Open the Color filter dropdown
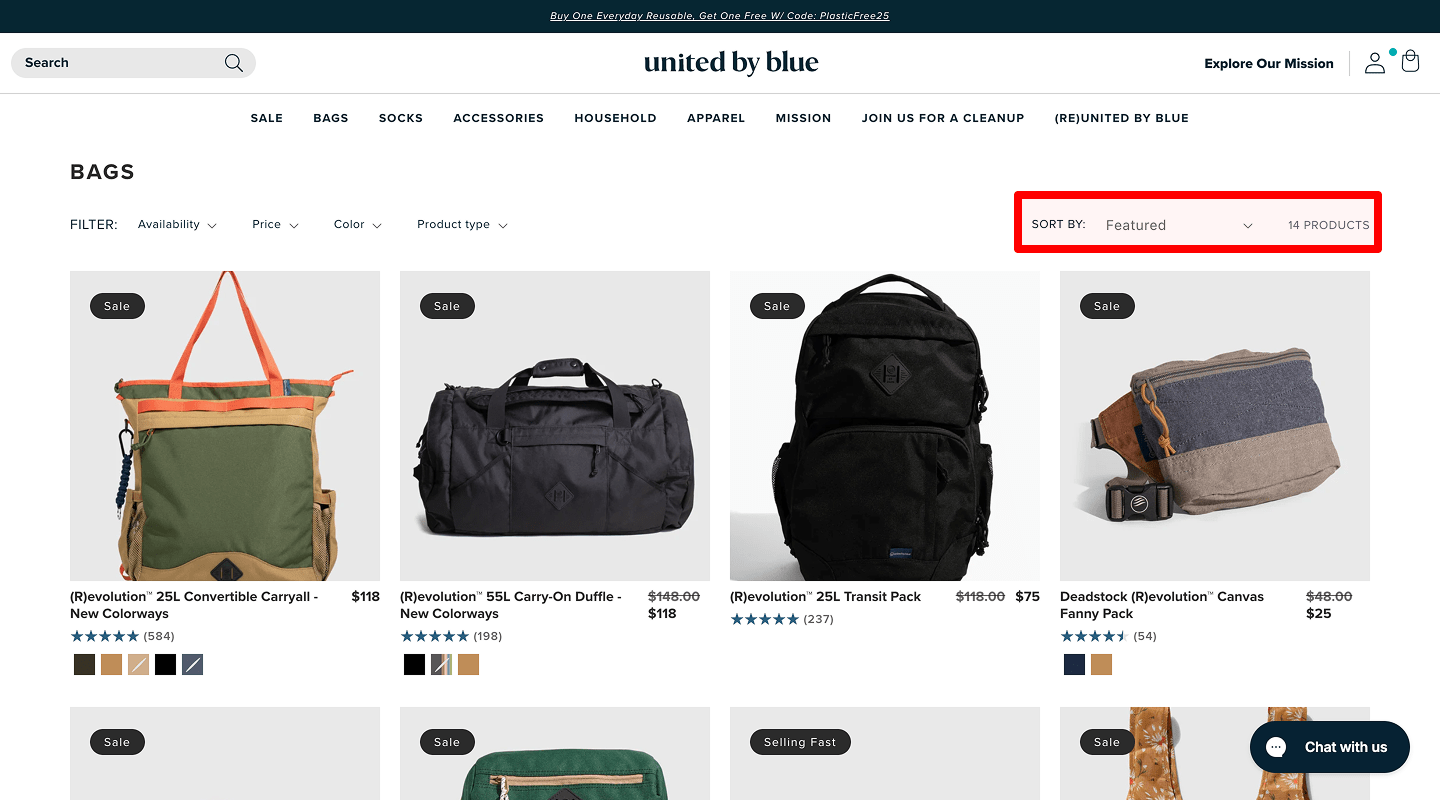 357,225
